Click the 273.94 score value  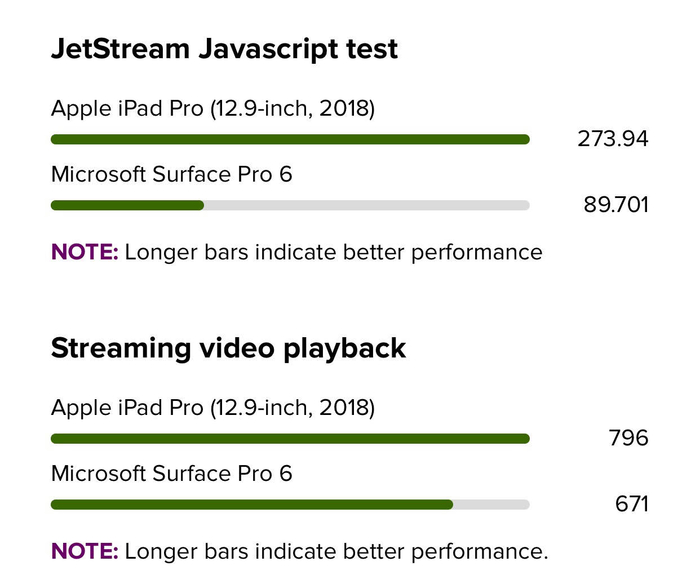612,139
